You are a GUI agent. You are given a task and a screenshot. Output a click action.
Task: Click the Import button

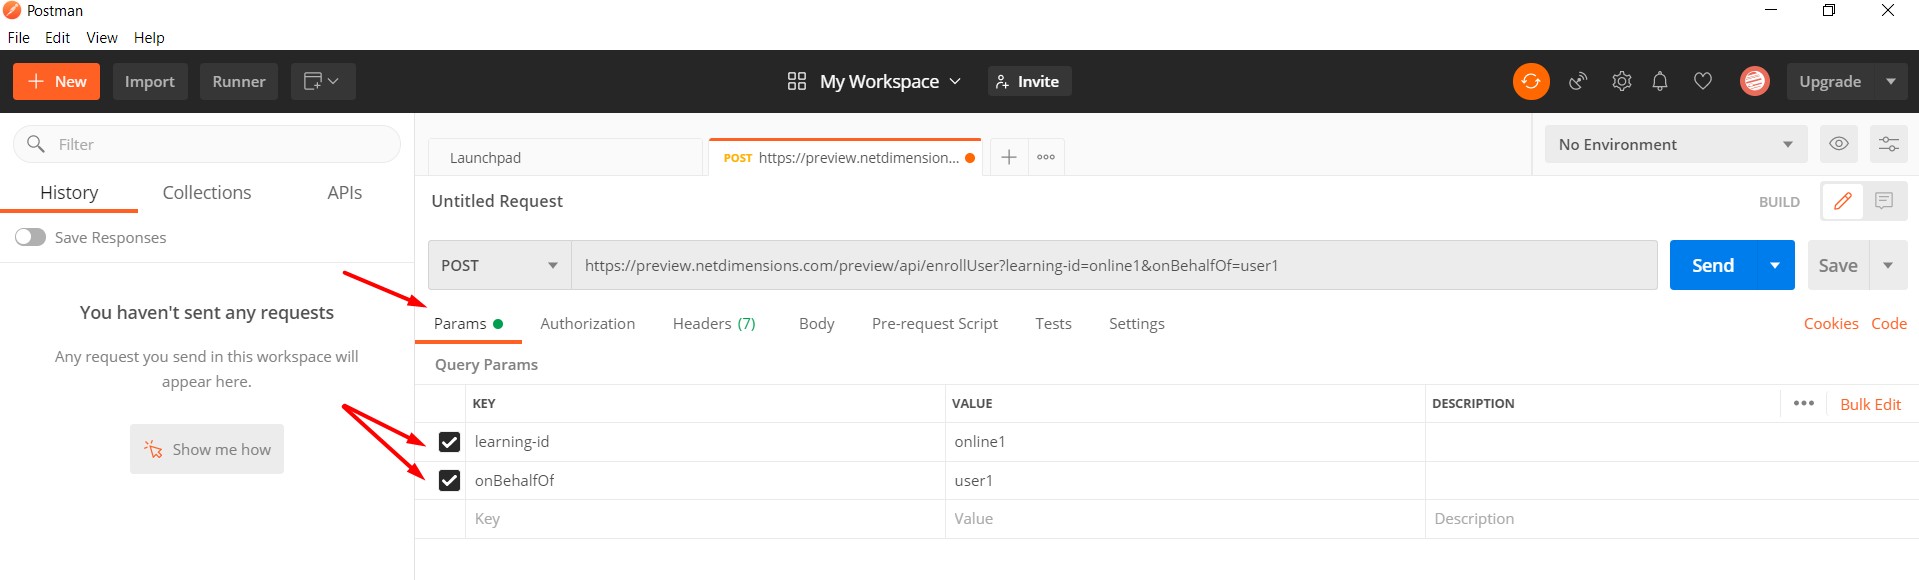coord(150,81)
